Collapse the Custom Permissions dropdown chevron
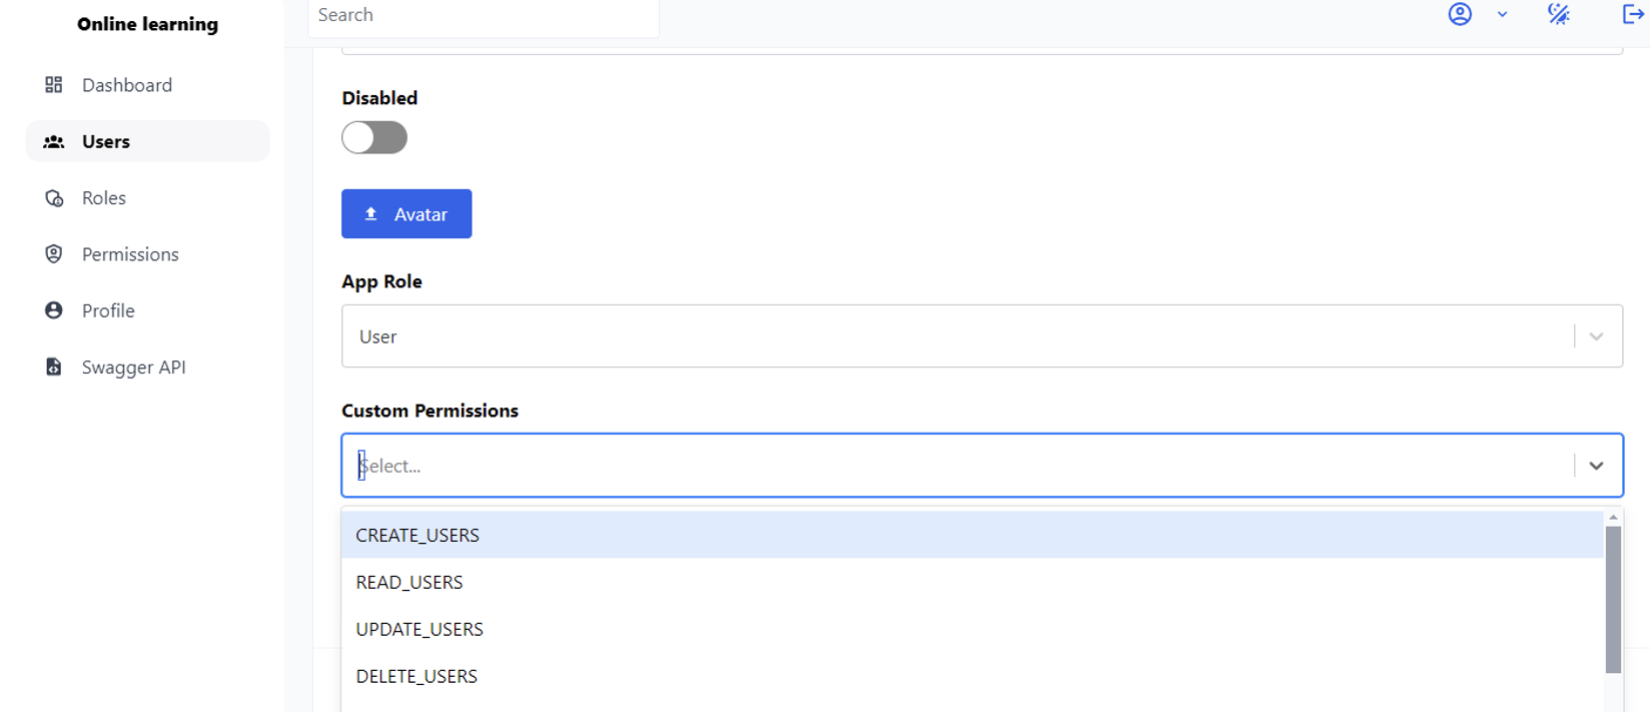1652x712 pixels. (x=1596, y=466)
